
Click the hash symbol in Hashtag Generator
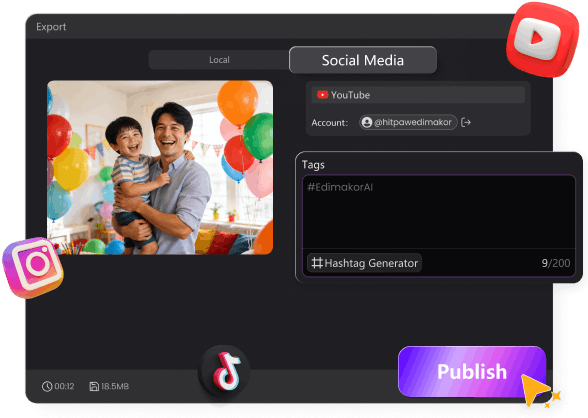[317, 263]
